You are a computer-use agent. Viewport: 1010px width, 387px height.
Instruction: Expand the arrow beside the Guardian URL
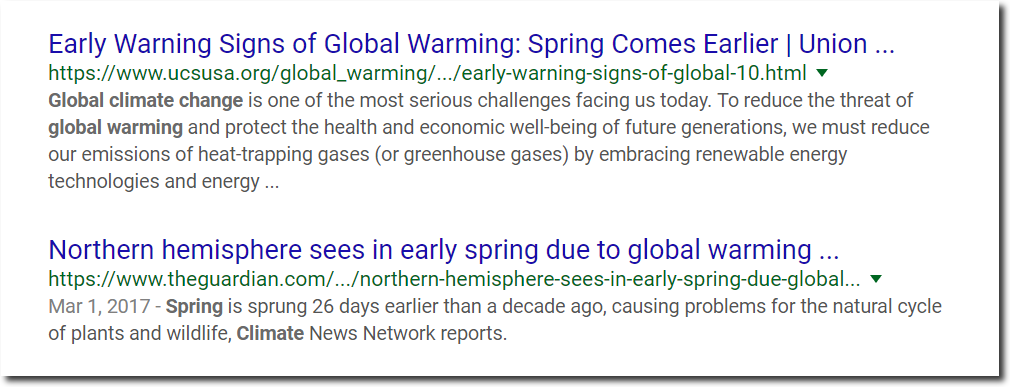[x=875, y=279]
